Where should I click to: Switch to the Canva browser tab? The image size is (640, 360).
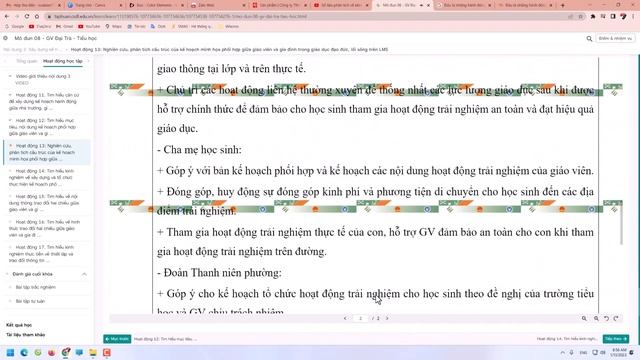click(x=95, y=5)
